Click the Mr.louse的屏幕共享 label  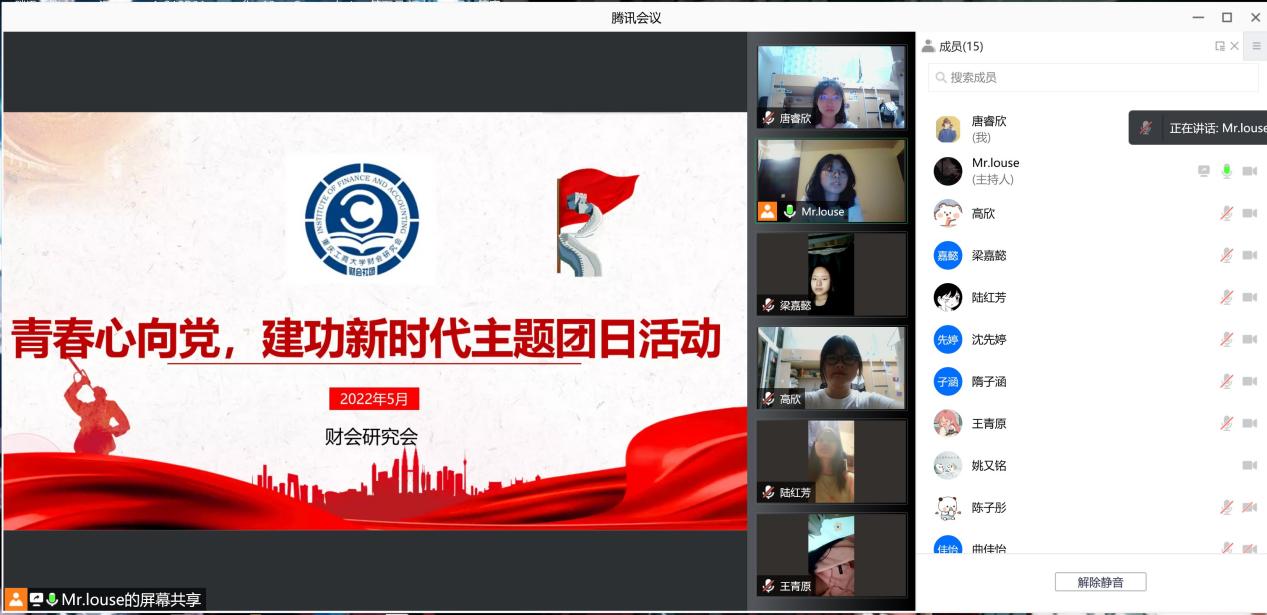pos(131,600)
